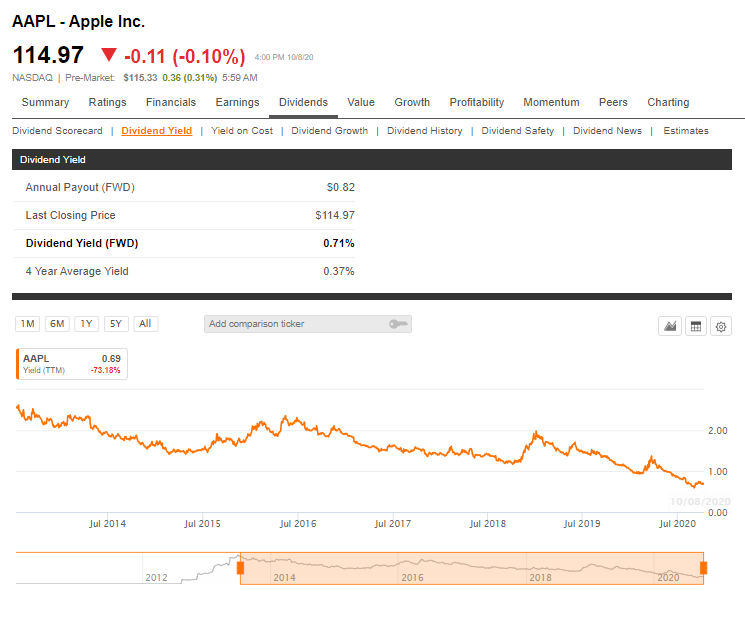Click the key icon in comparison field
Viewport: 745px width, 619px height.
(x=398, y=324)
